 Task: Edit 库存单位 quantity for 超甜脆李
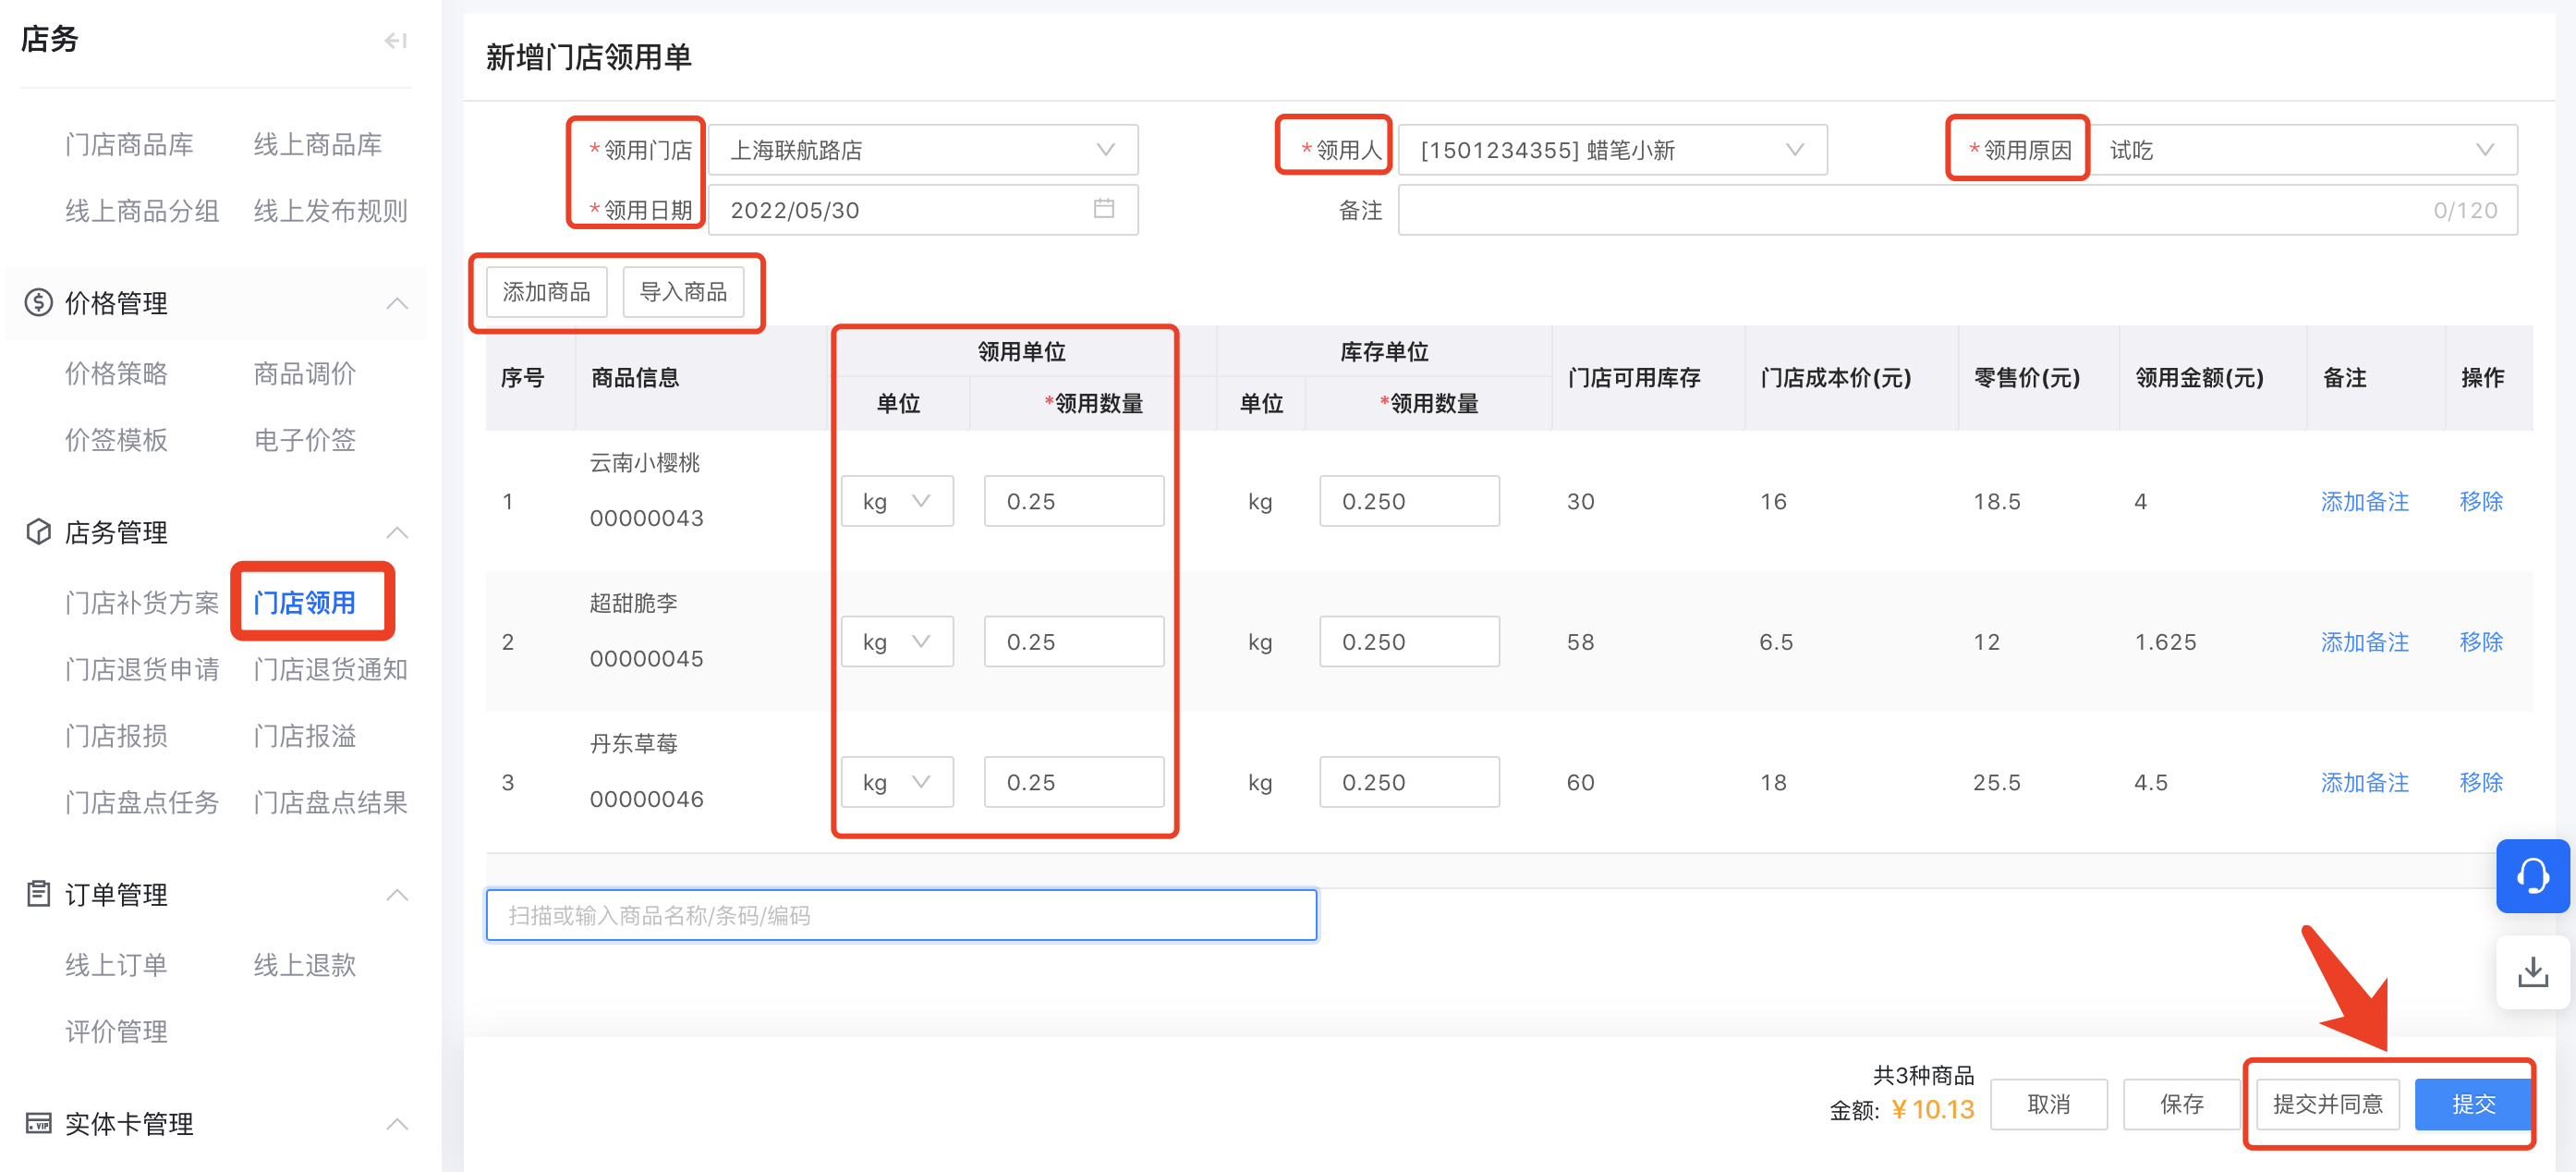click(x=1409, y=641)
